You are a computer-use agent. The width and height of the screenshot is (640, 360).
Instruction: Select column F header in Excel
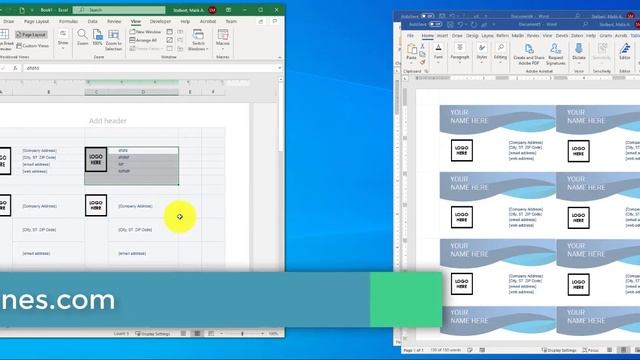[213, 92]
